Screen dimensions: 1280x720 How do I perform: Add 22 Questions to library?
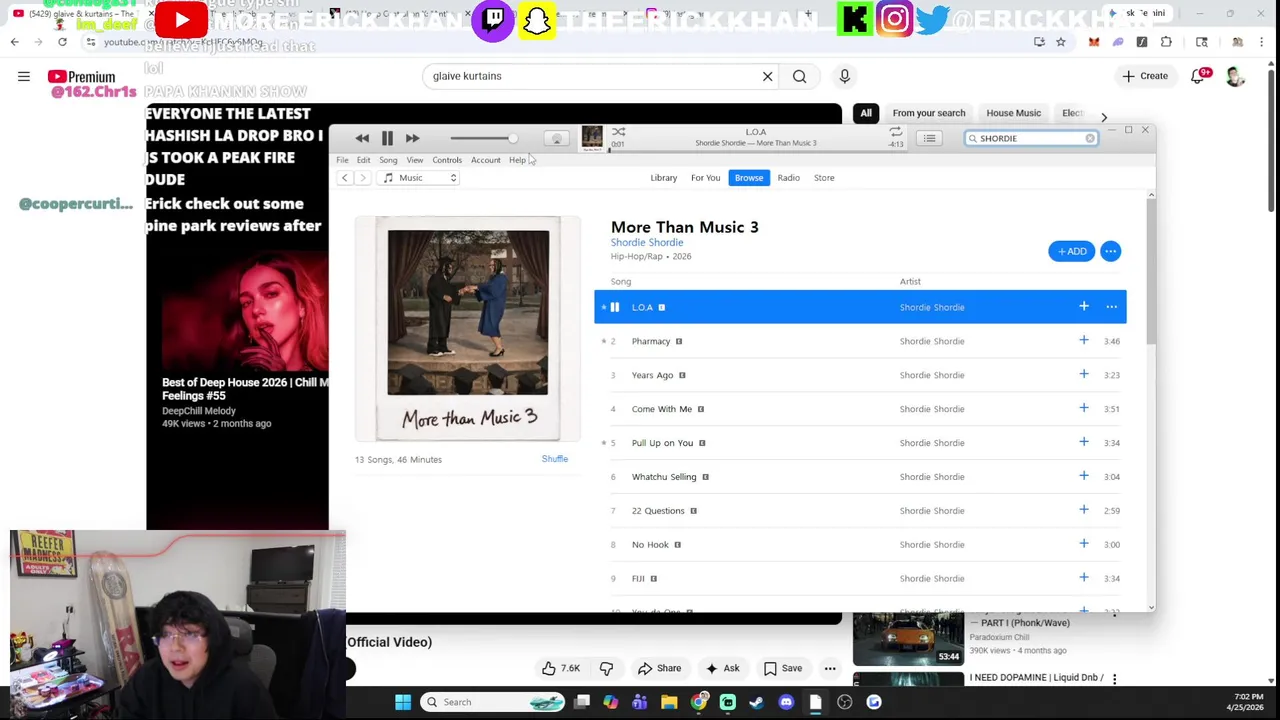1084,510
